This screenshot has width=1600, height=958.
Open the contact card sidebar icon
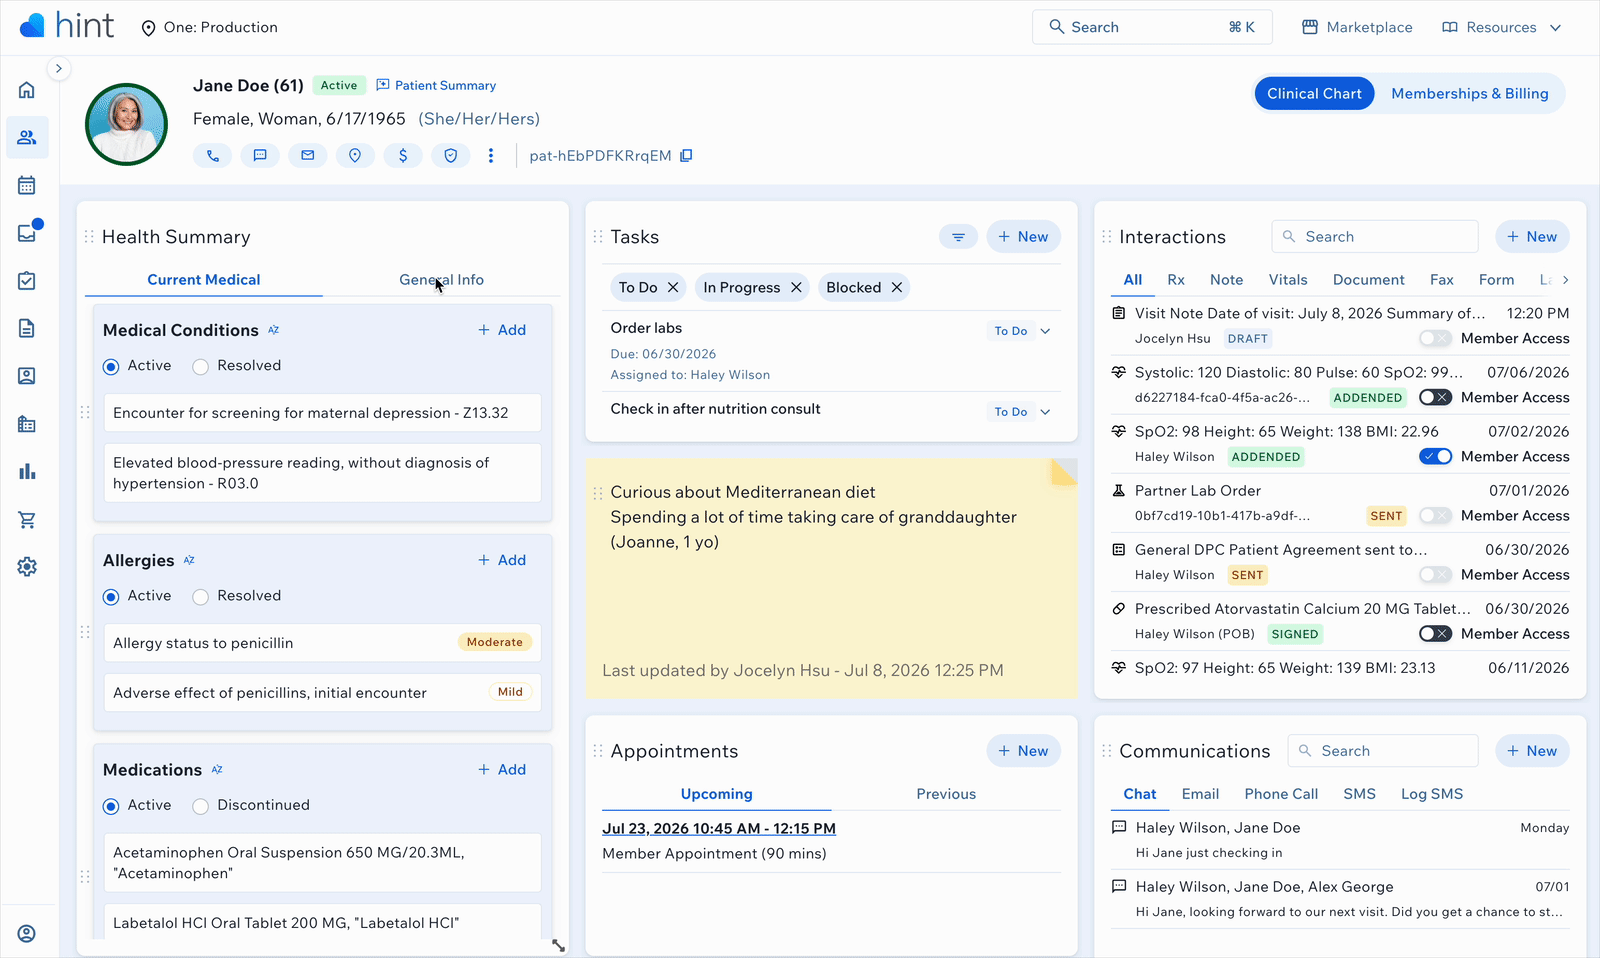27,376
